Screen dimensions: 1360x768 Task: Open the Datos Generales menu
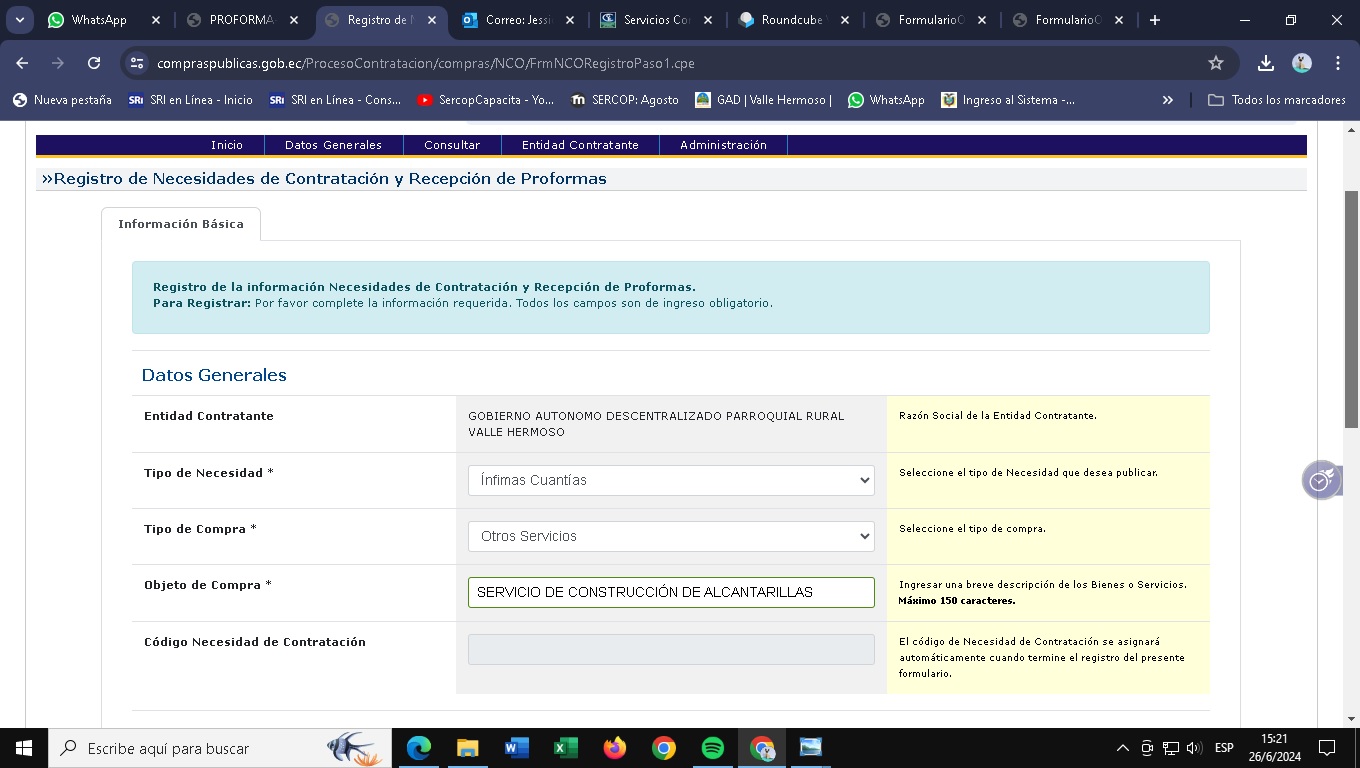coord(333,145)
